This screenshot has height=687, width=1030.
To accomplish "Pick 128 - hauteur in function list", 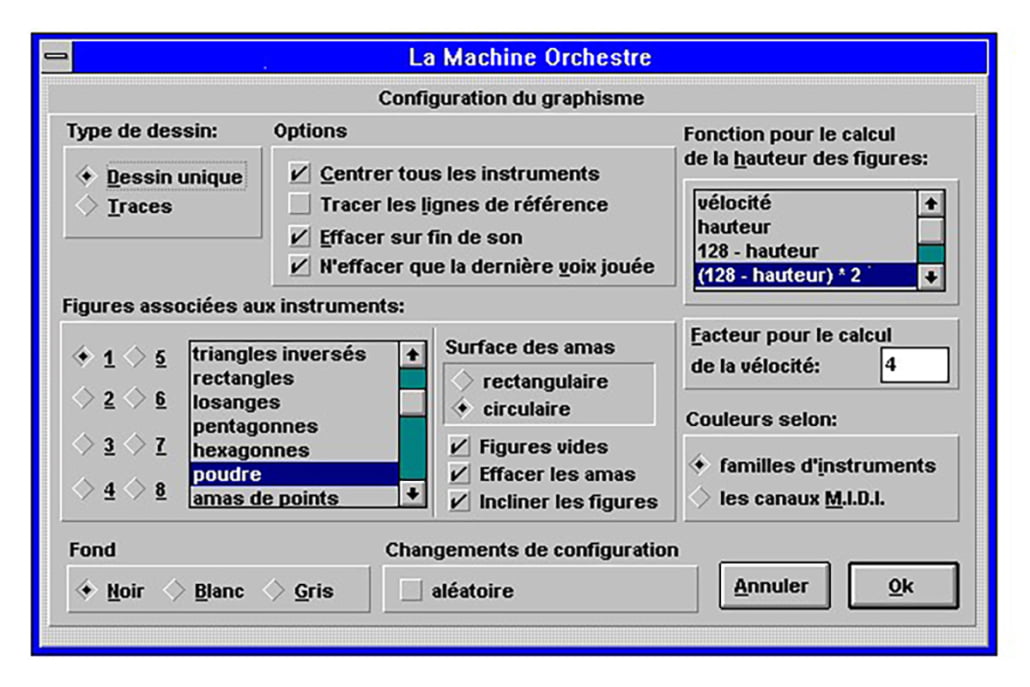I will tap(805, 251).
